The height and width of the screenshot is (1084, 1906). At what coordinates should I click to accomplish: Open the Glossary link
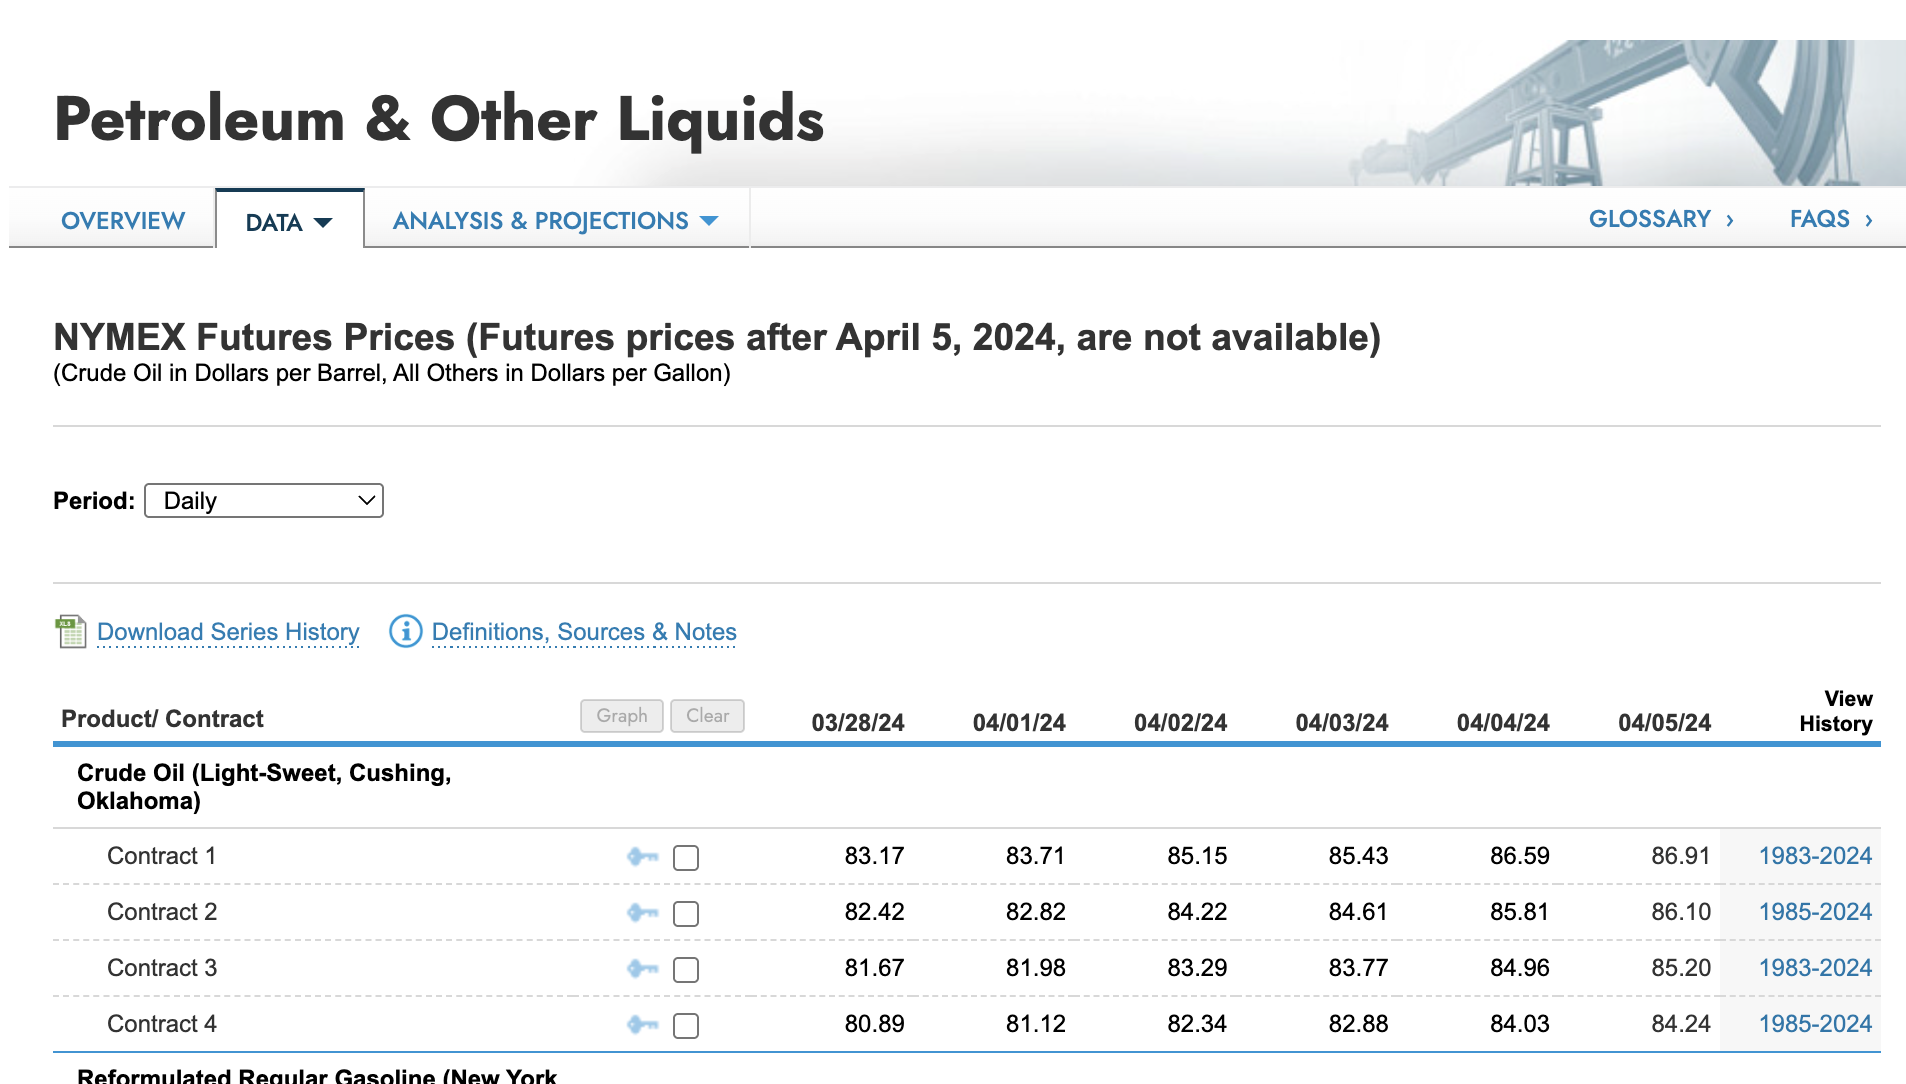click(x=1660, y=219)
